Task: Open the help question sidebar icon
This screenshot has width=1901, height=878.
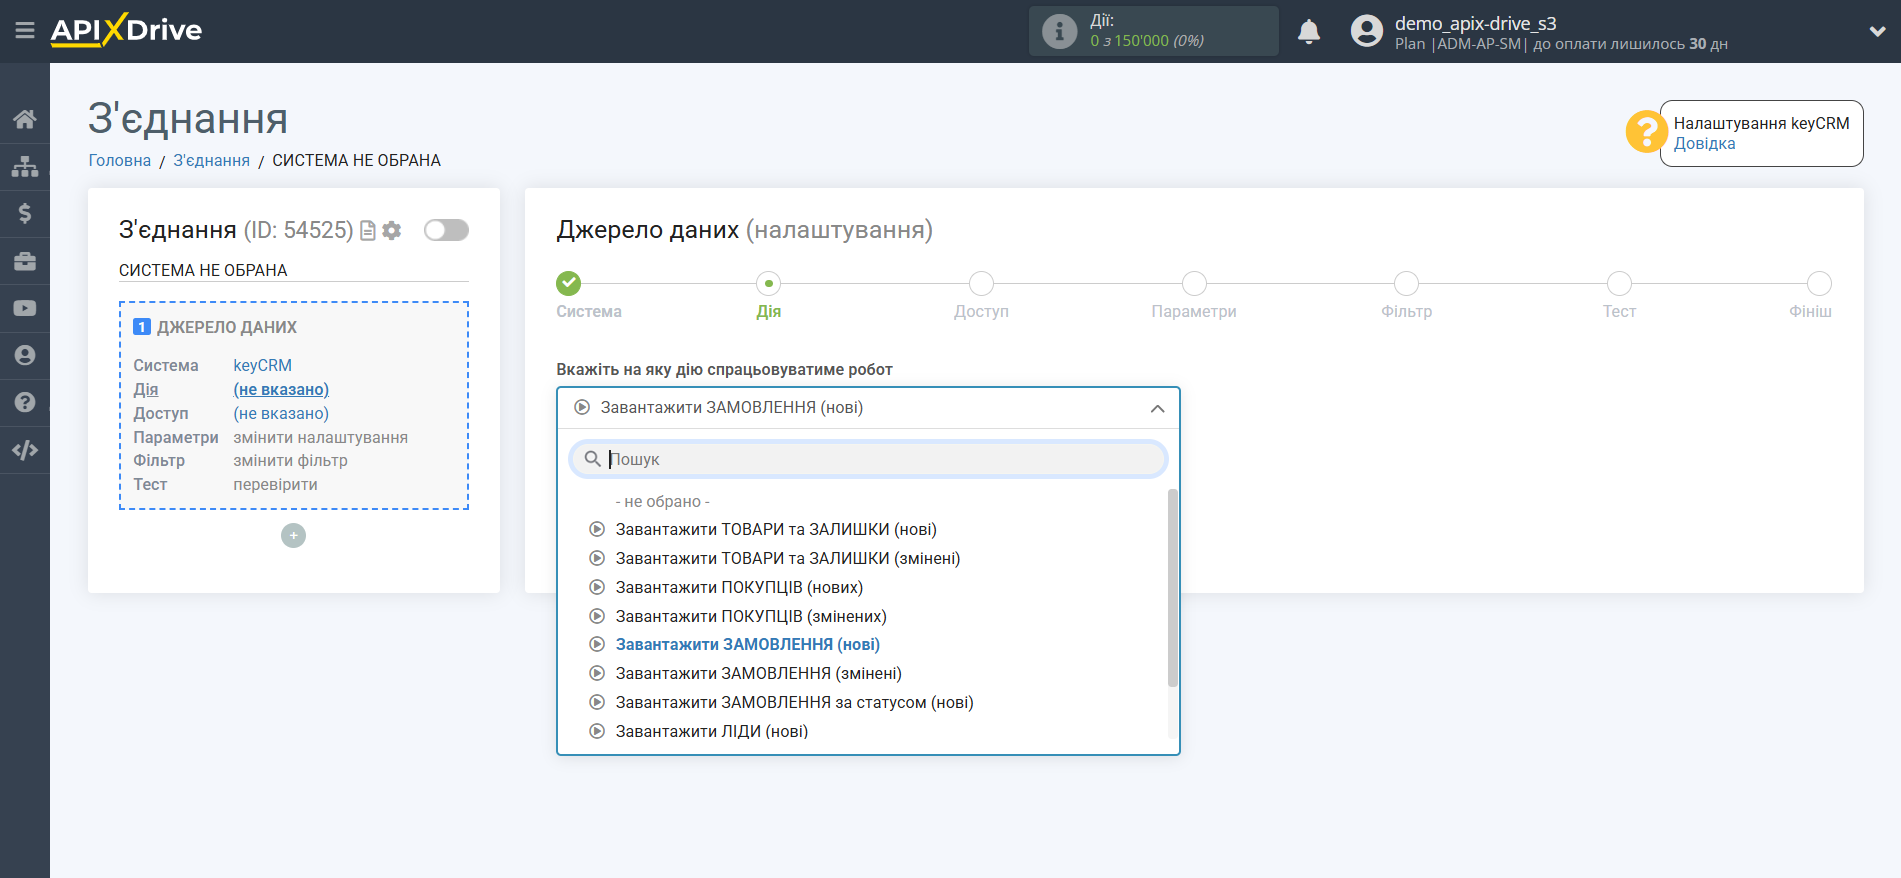Action: (25, 402)
